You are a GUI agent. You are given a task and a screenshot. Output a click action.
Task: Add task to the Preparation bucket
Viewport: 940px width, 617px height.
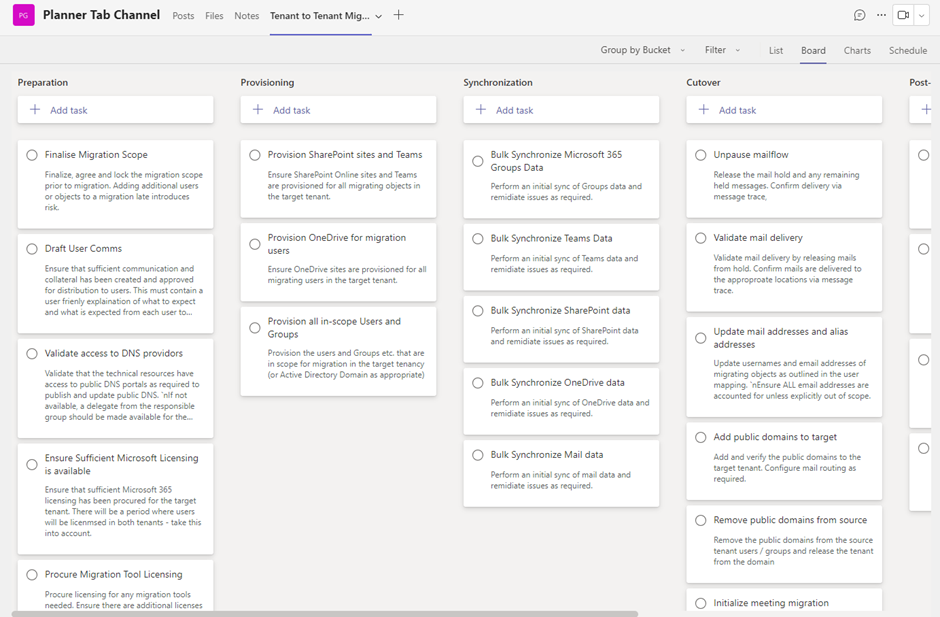115,110
